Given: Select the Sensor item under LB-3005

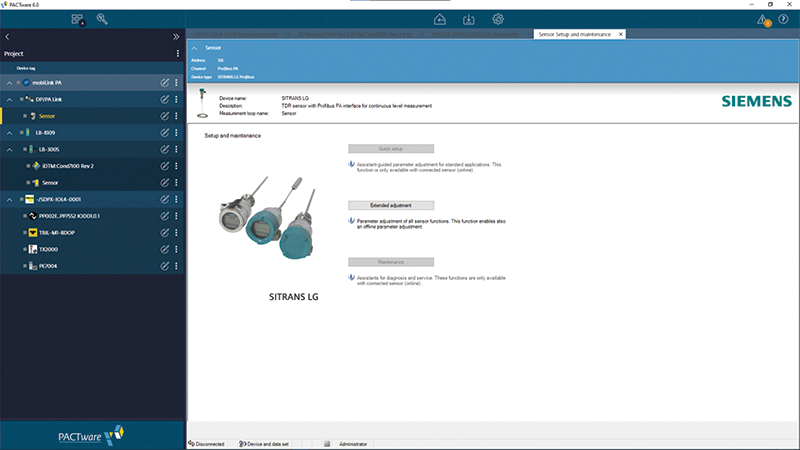Looking at the screenshot, I should pos(50,183).
